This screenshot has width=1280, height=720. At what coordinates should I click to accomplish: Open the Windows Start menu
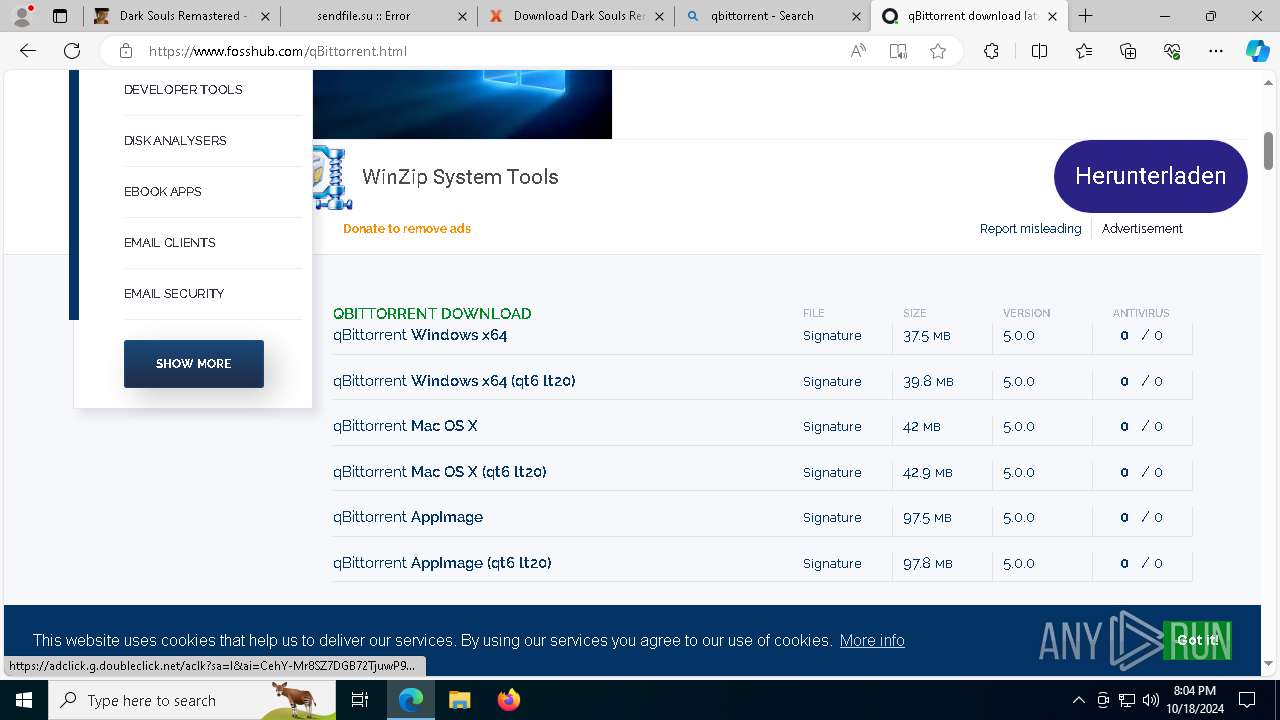coord(24,700)
